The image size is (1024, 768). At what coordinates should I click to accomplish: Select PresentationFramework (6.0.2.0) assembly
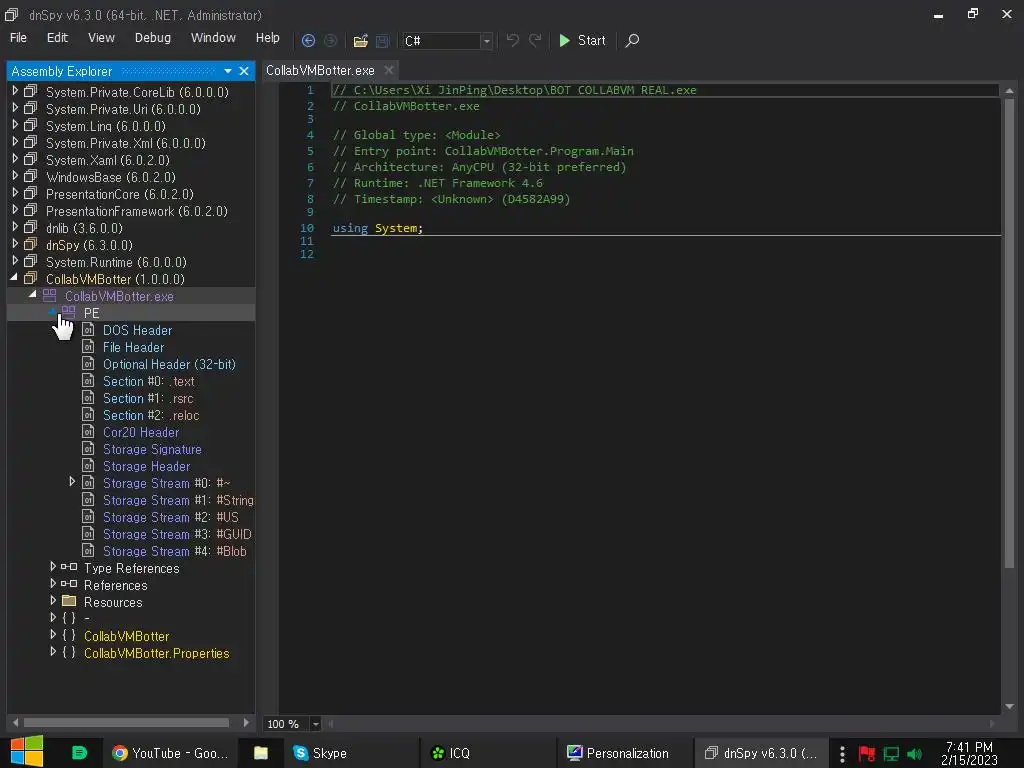pos(136,212)
